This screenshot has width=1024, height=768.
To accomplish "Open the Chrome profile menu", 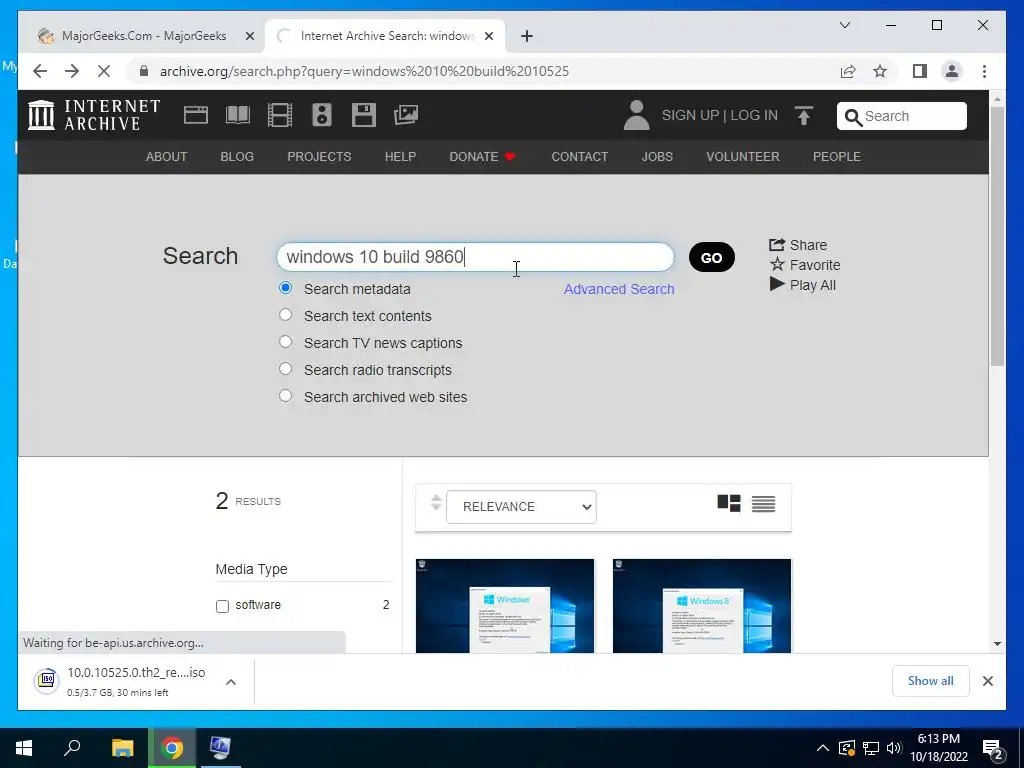I will coord(952,71).
